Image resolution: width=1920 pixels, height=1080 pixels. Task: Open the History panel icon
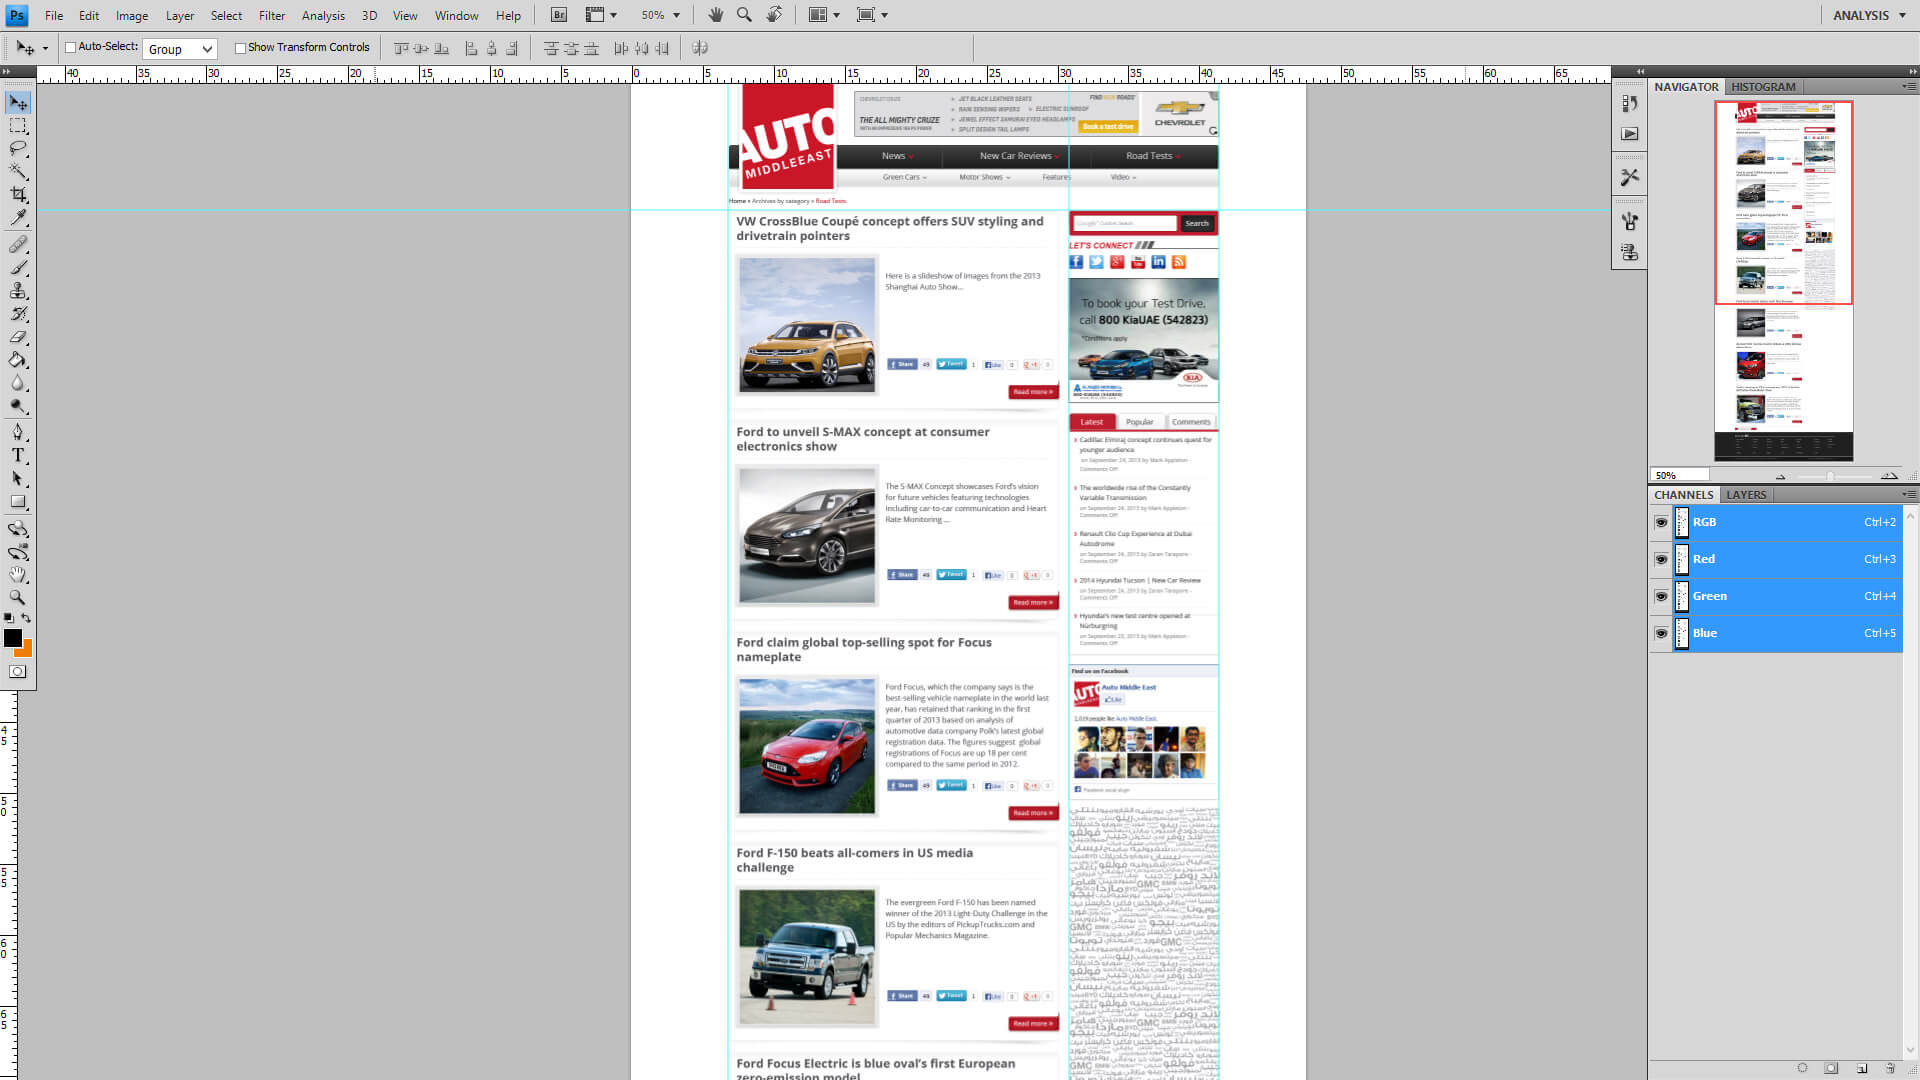click(x=1630, y=103)
